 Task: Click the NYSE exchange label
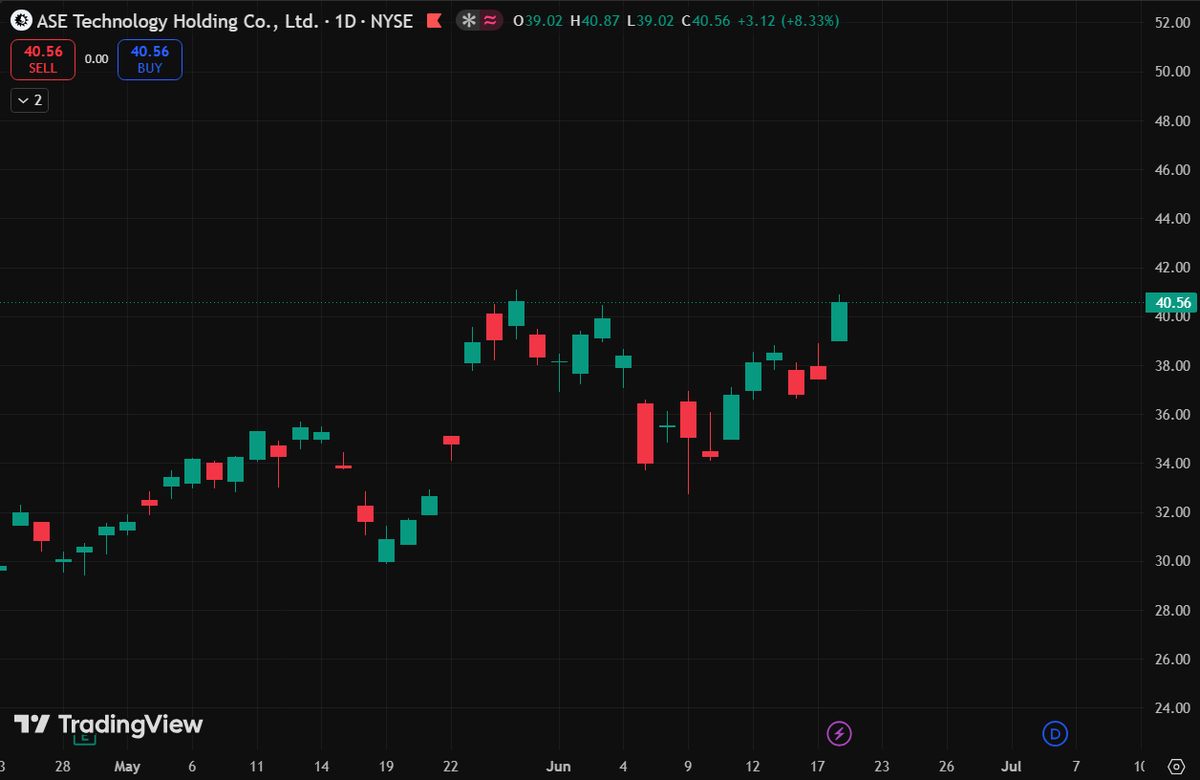coord(392,21)
